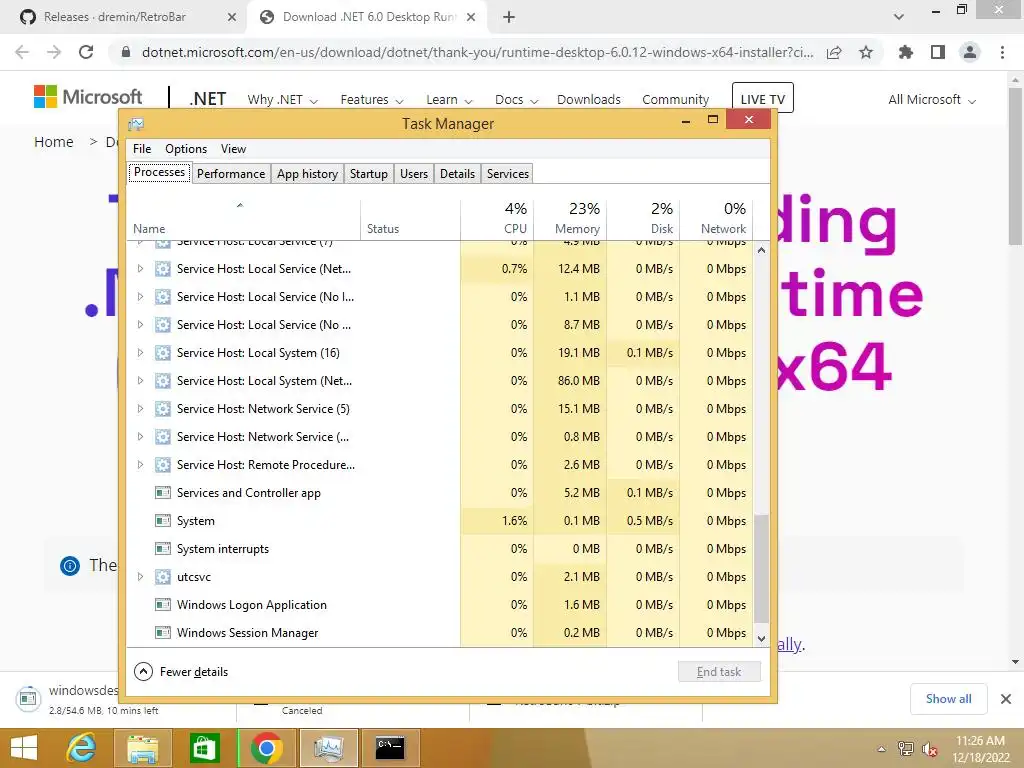Reload the page in Chrome
Image resolution: width=1024 pixels, height=768 pixels.
pyautogui.click(x=86, y=52)
